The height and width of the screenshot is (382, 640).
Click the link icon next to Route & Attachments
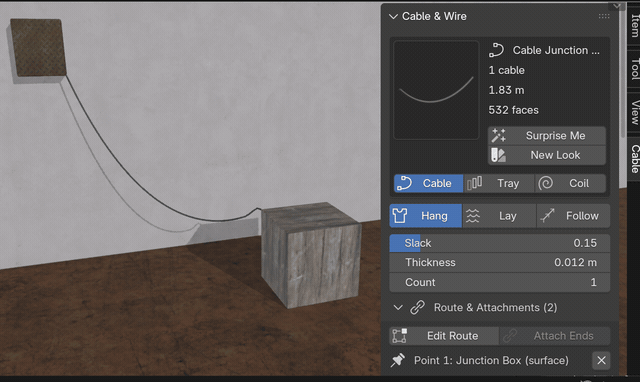coord(417,307)
